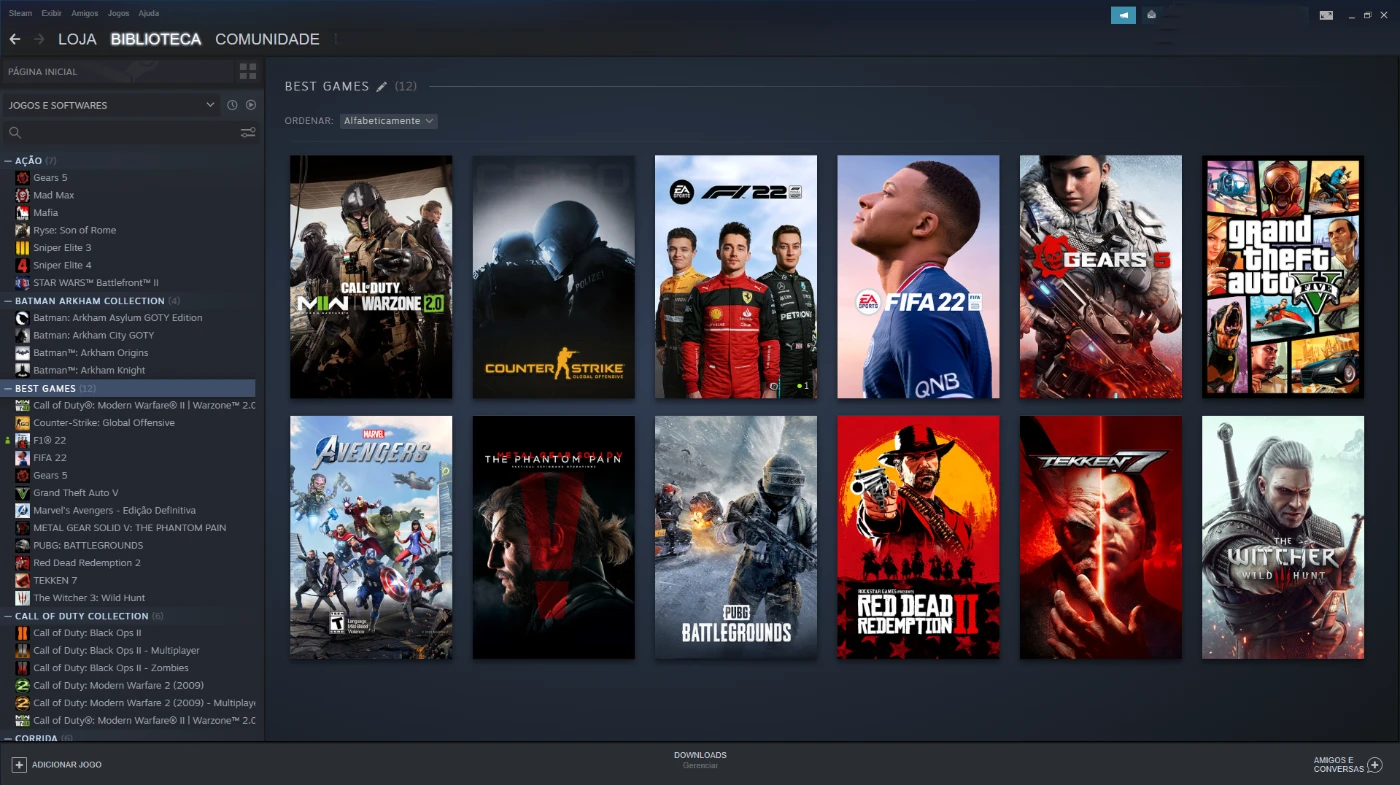Collapse BEST GAMES category in sidebar
The image size is (1400, 785).
(x=8, y=388)
